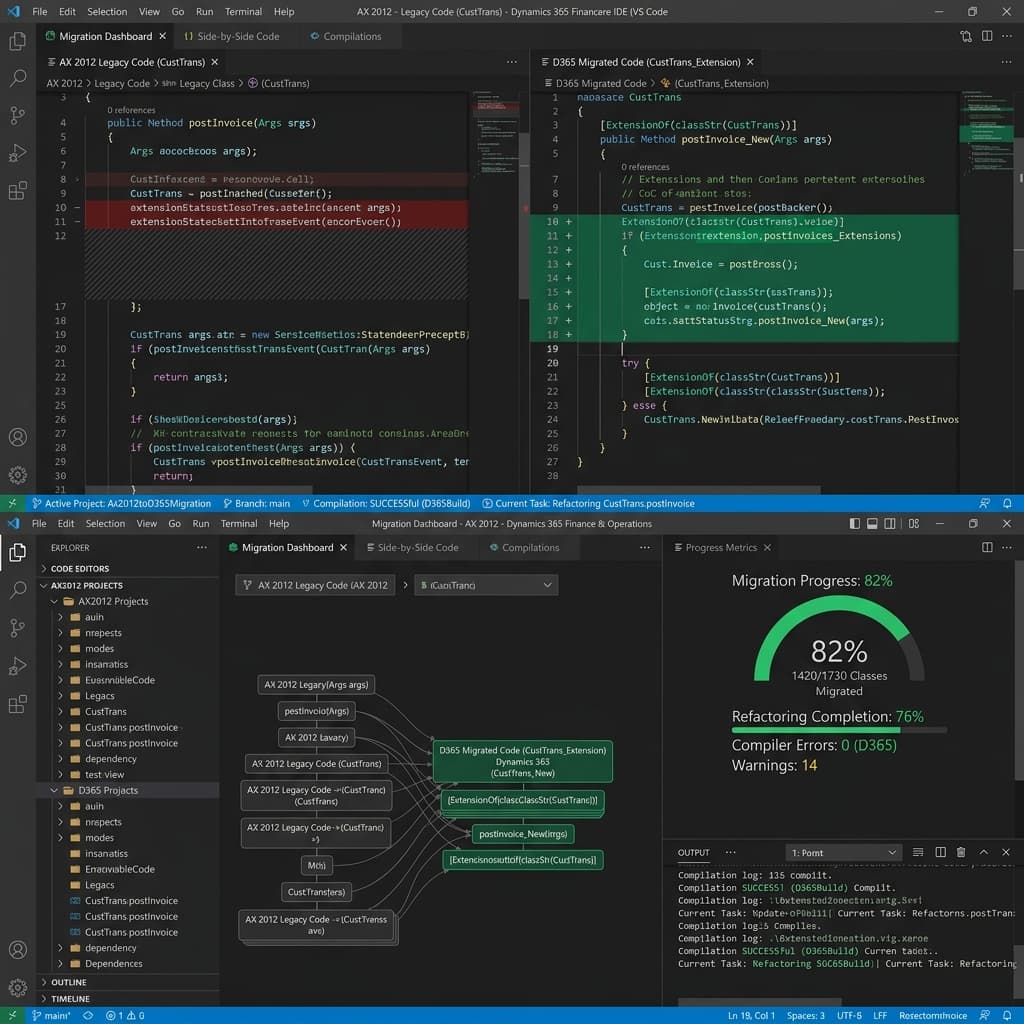1024x1024 pixels.
Task: Click the 82% migration progress gauge
Action: click(839, 640)
